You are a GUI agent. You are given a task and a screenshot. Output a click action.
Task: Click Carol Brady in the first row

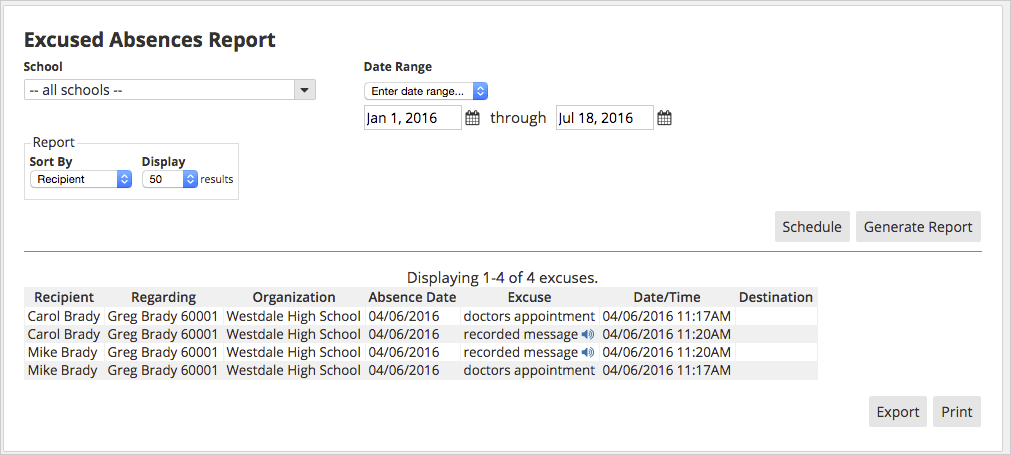(x=64, y=316)
